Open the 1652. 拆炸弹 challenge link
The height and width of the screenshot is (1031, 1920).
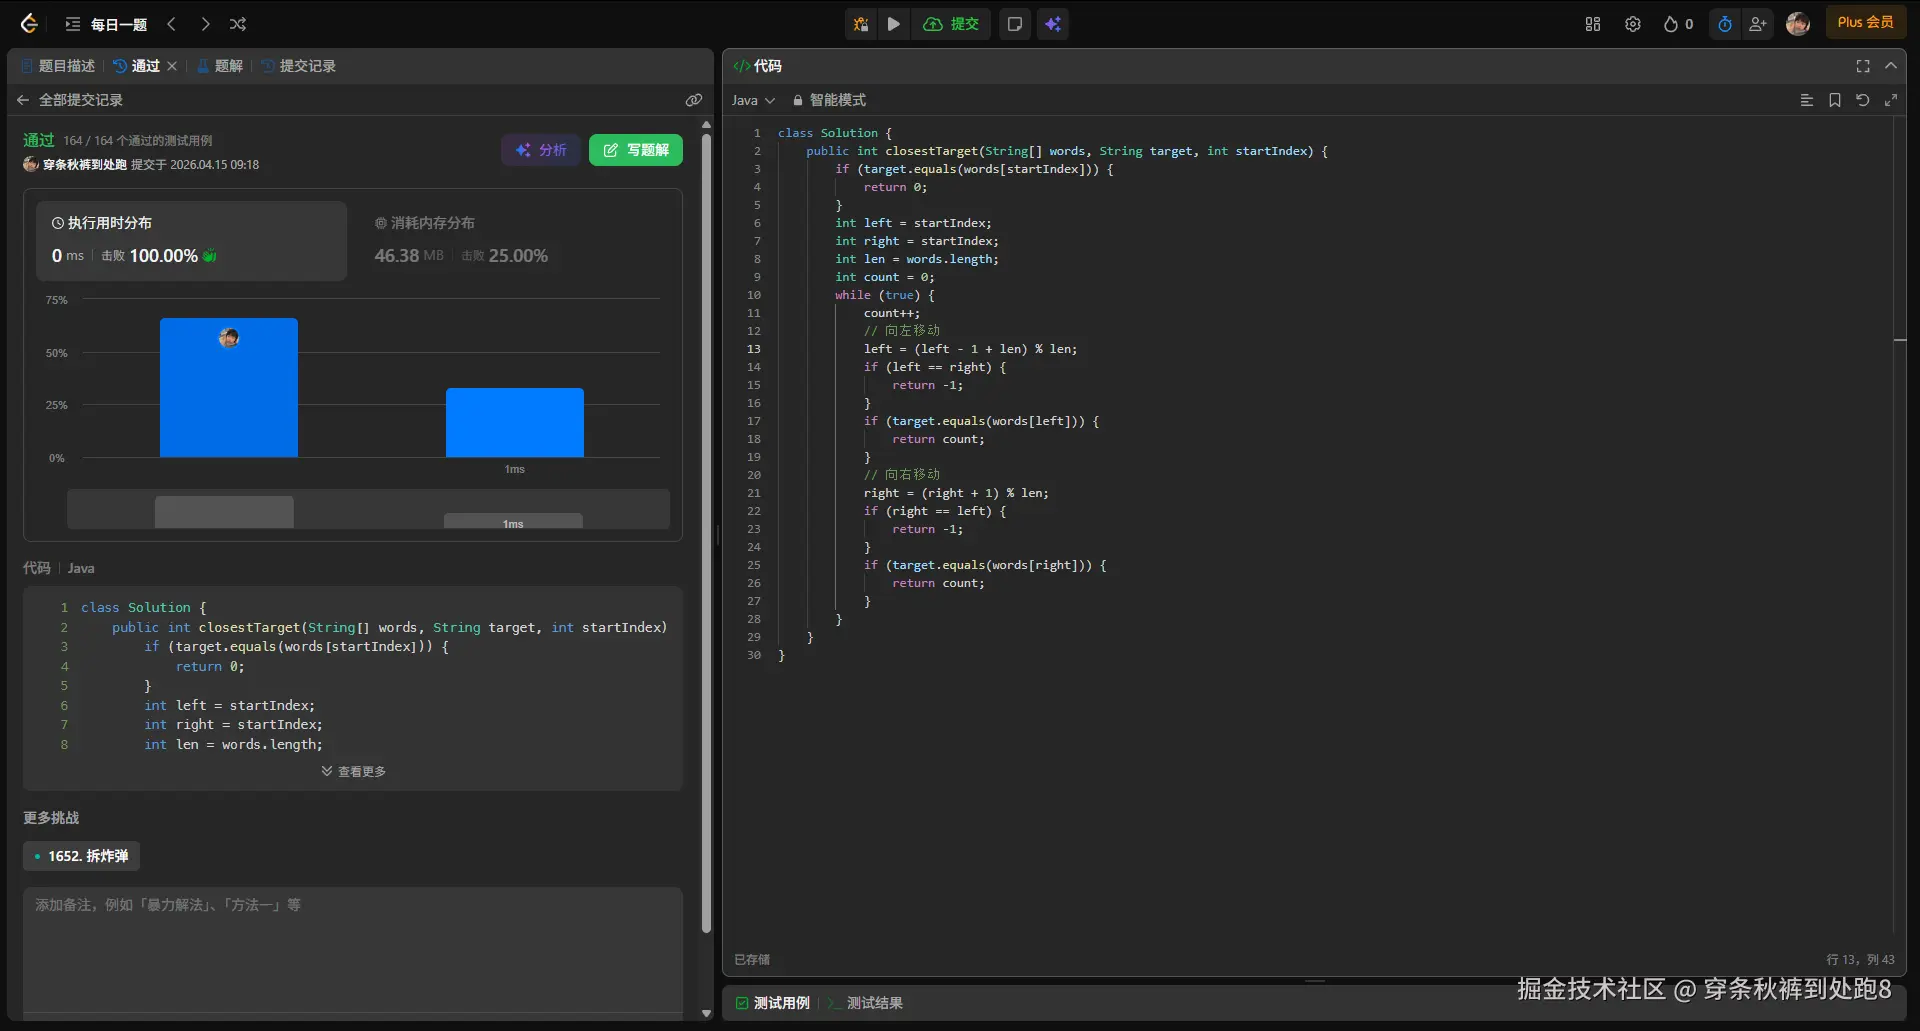[x=82, y=856]
